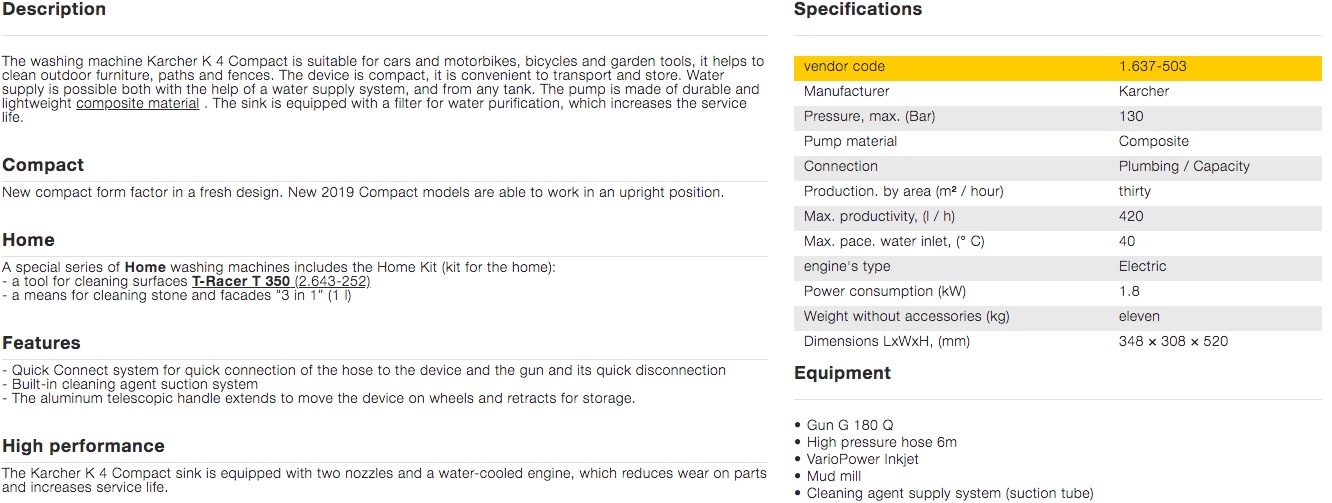The height and width of the screenshot is (503, 1332).
Task: Click the engine's type Electric value
Action: (1142, 267)
